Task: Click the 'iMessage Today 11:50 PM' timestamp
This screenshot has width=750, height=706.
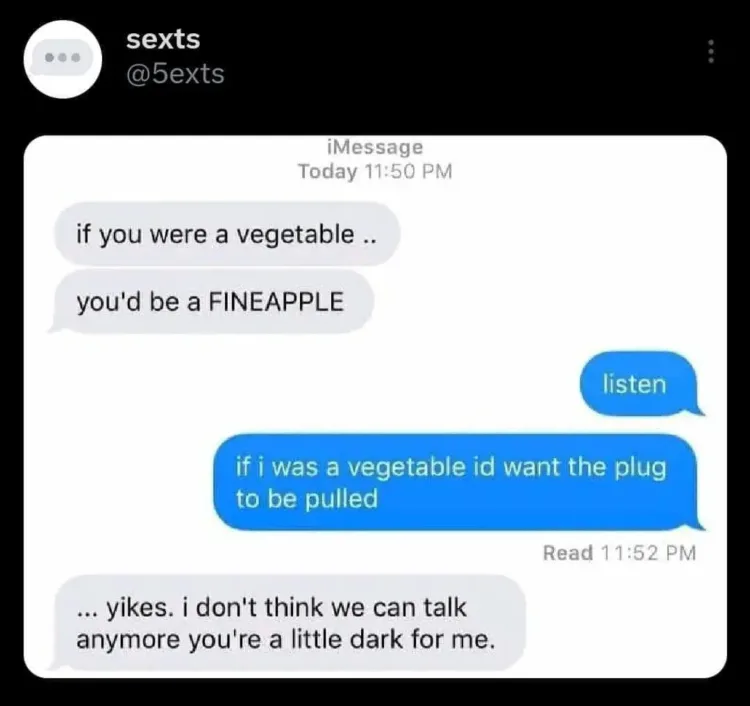Action: coord(375,159)
